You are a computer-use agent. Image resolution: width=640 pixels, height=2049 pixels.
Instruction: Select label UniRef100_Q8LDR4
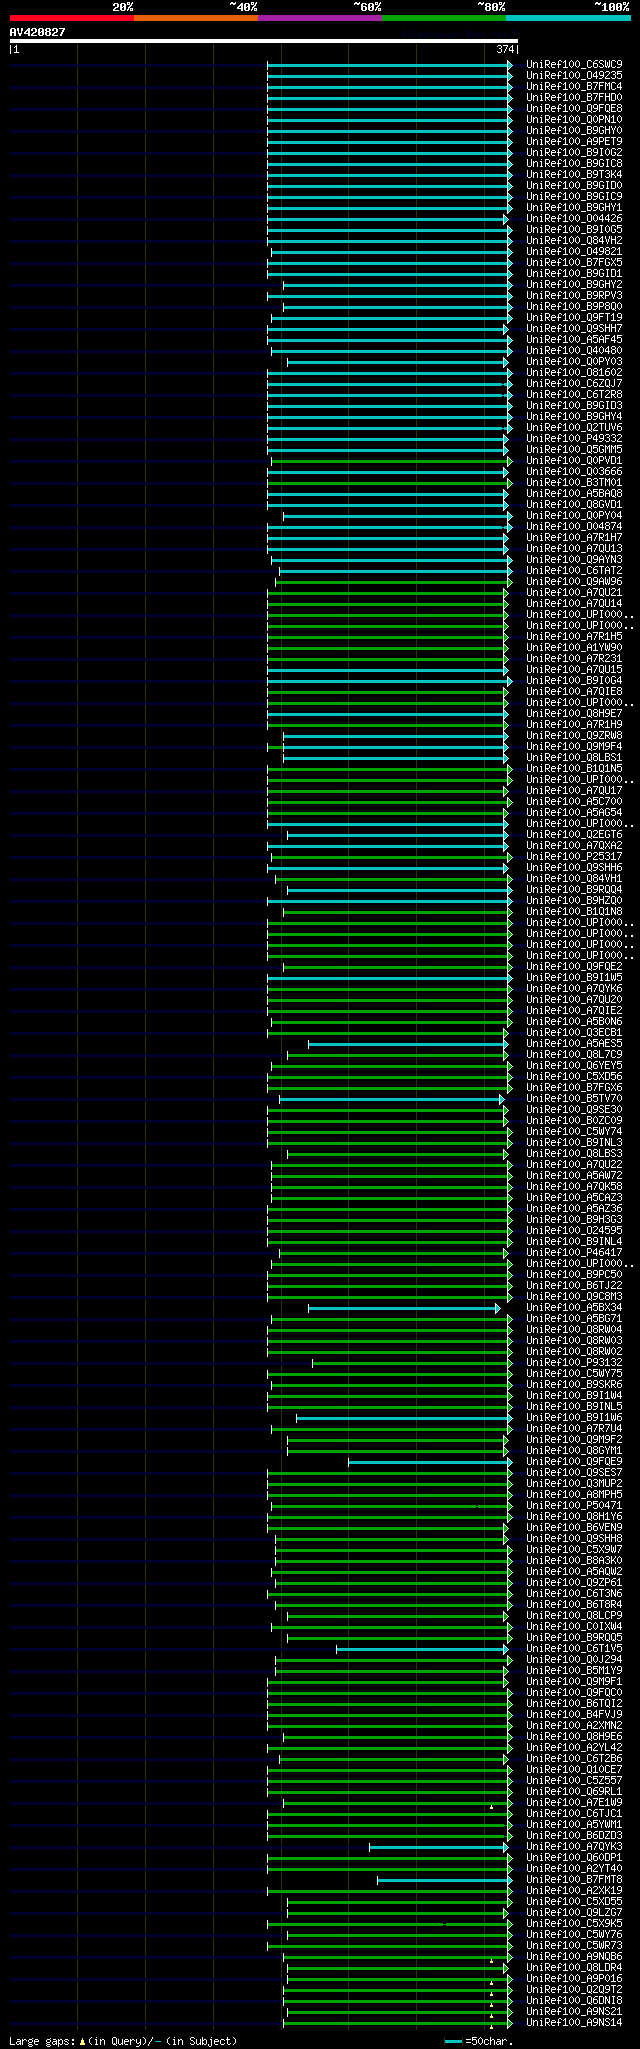tap(574, 1967)
